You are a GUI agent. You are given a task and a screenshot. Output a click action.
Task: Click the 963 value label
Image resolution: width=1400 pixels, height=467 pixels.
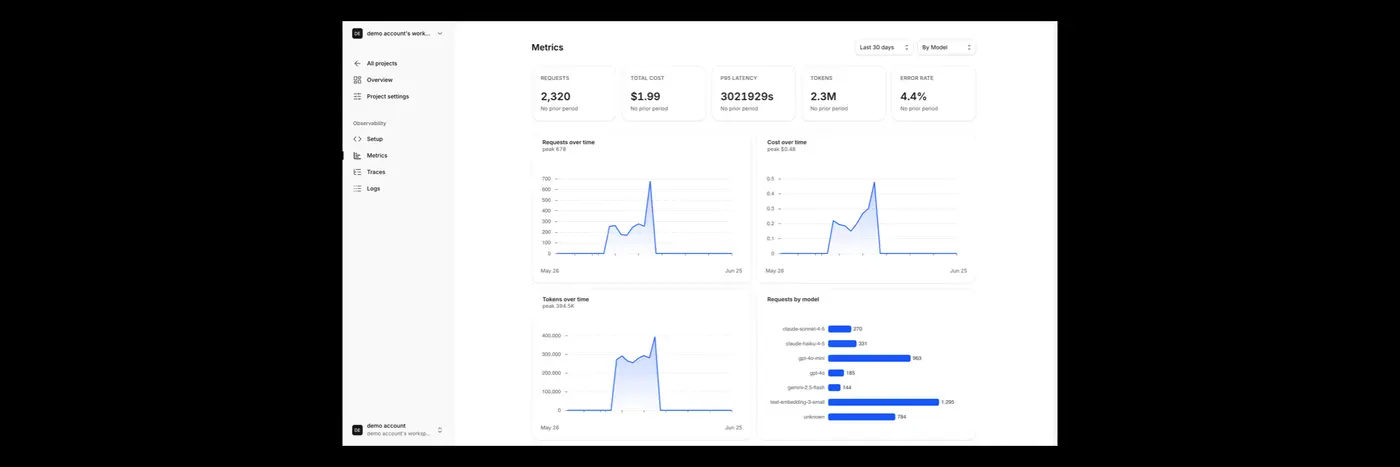point(917,358)
